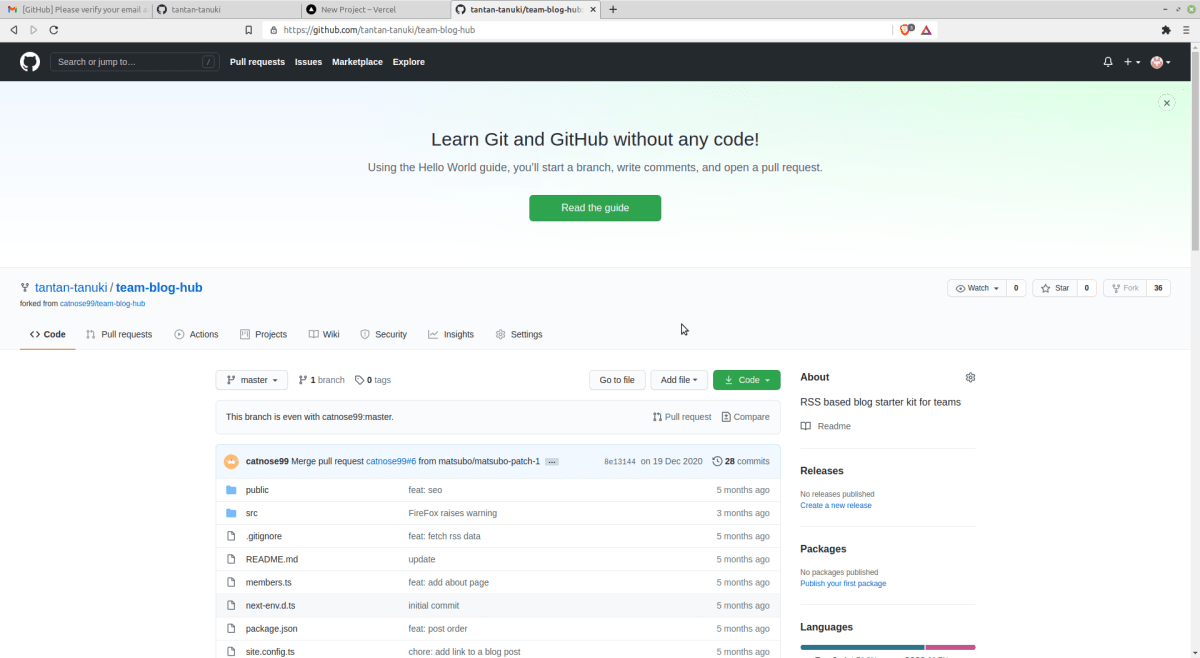The width and height of the screenshot is (1200, 658).
Task: Open Pull requests in top navigation
Action: [x=257, y=62]
